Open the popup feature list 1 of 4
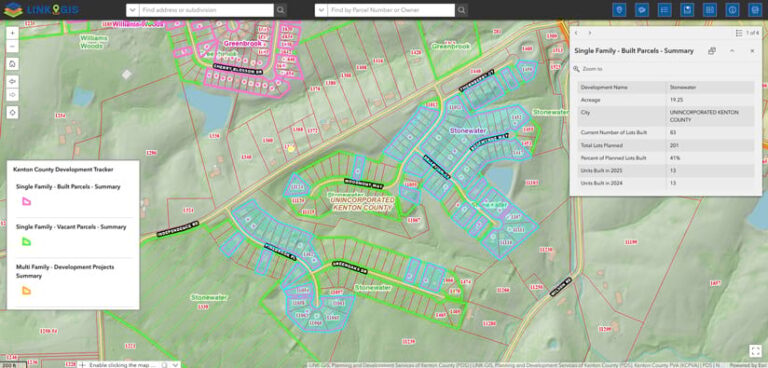The height and width of the screenshot is (368, 768). [747, 33]
